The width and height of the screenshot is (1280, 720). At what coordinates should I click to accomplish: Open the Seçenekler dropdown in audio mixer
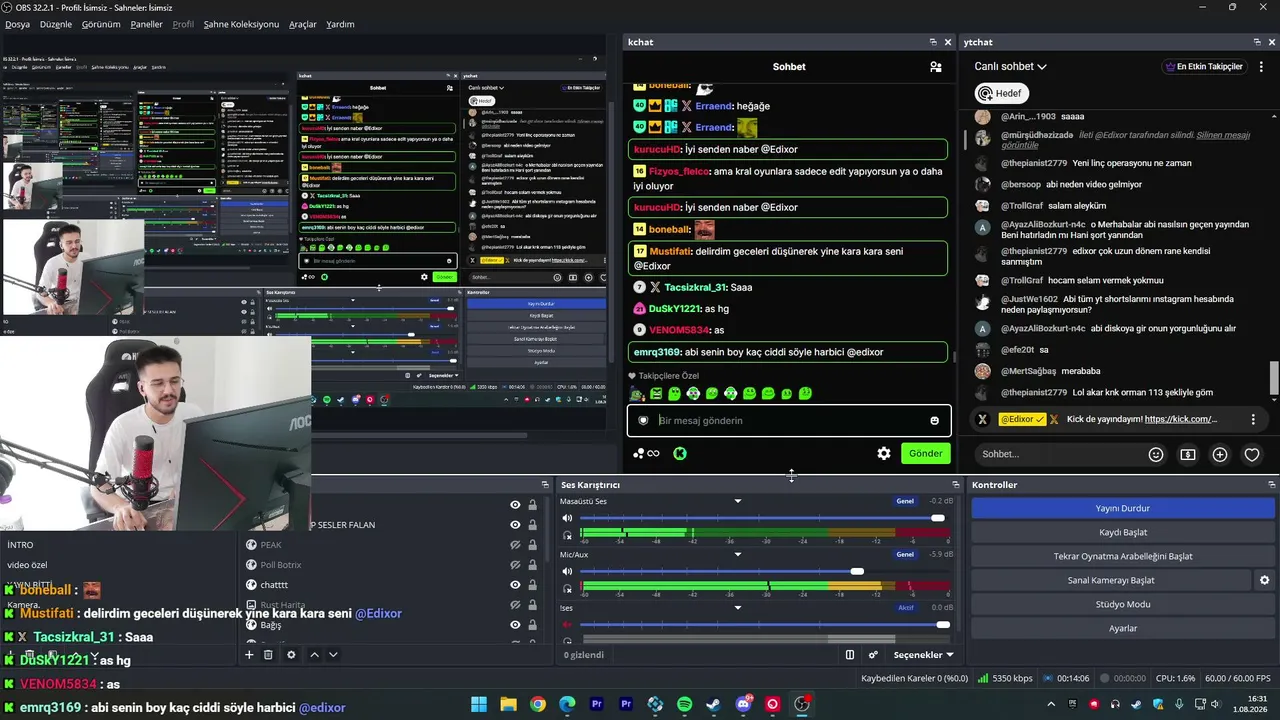point(923,655)
